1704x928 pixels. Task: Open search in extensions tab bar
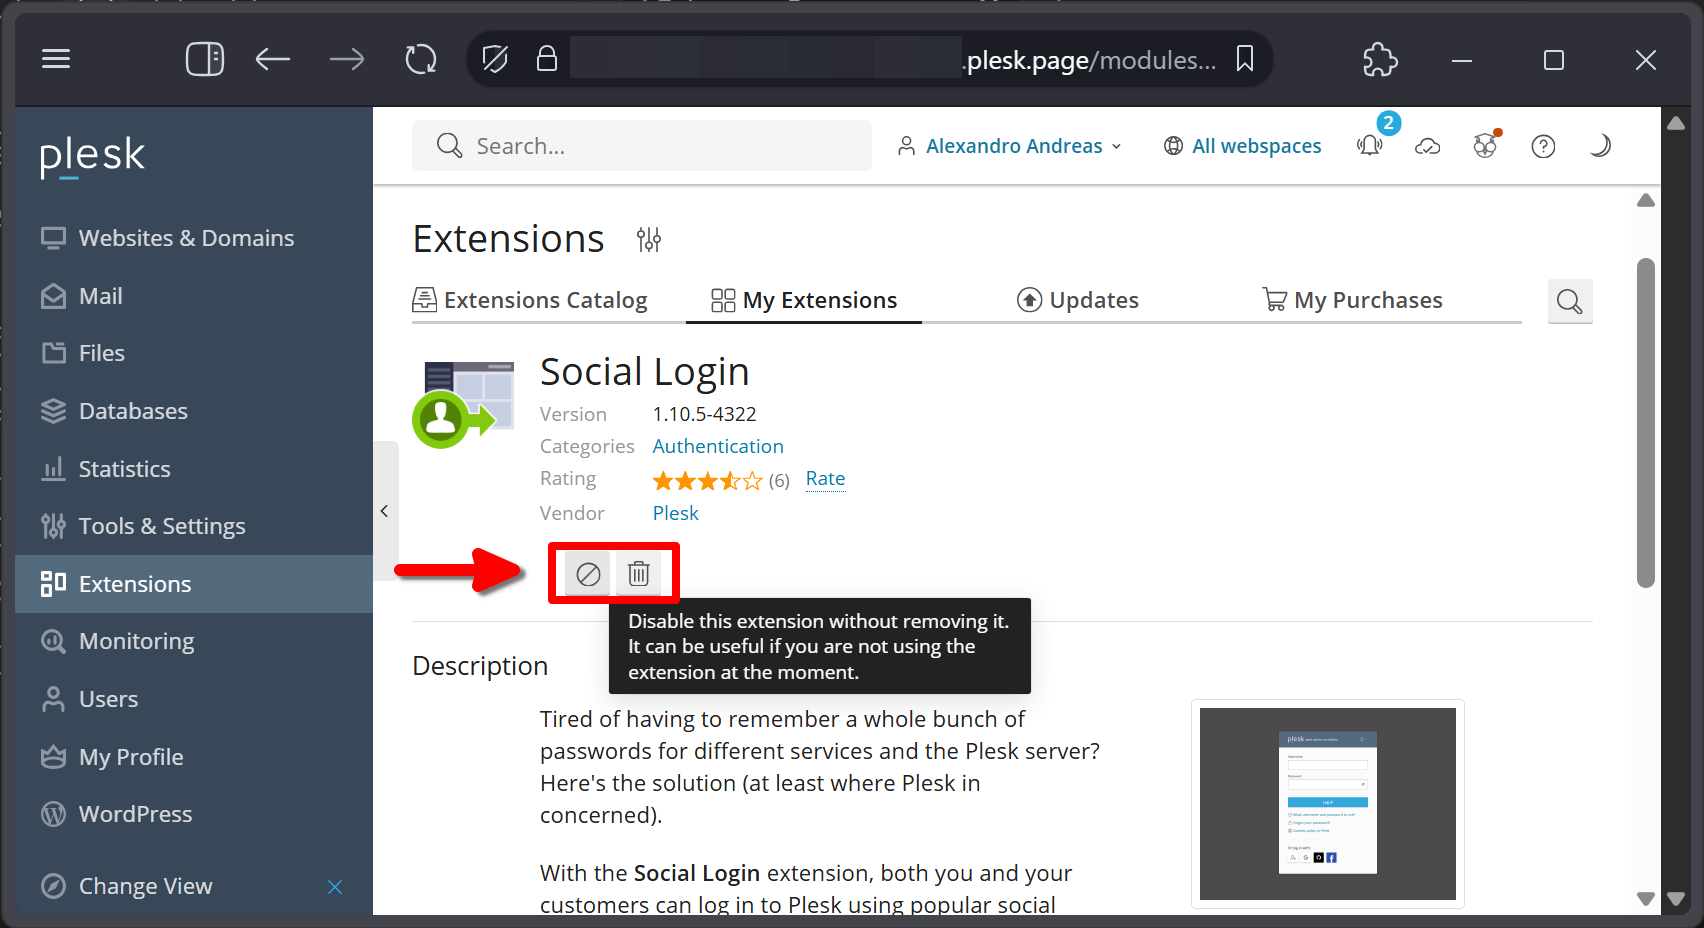pyautogui.click(x=1570, y=301)
